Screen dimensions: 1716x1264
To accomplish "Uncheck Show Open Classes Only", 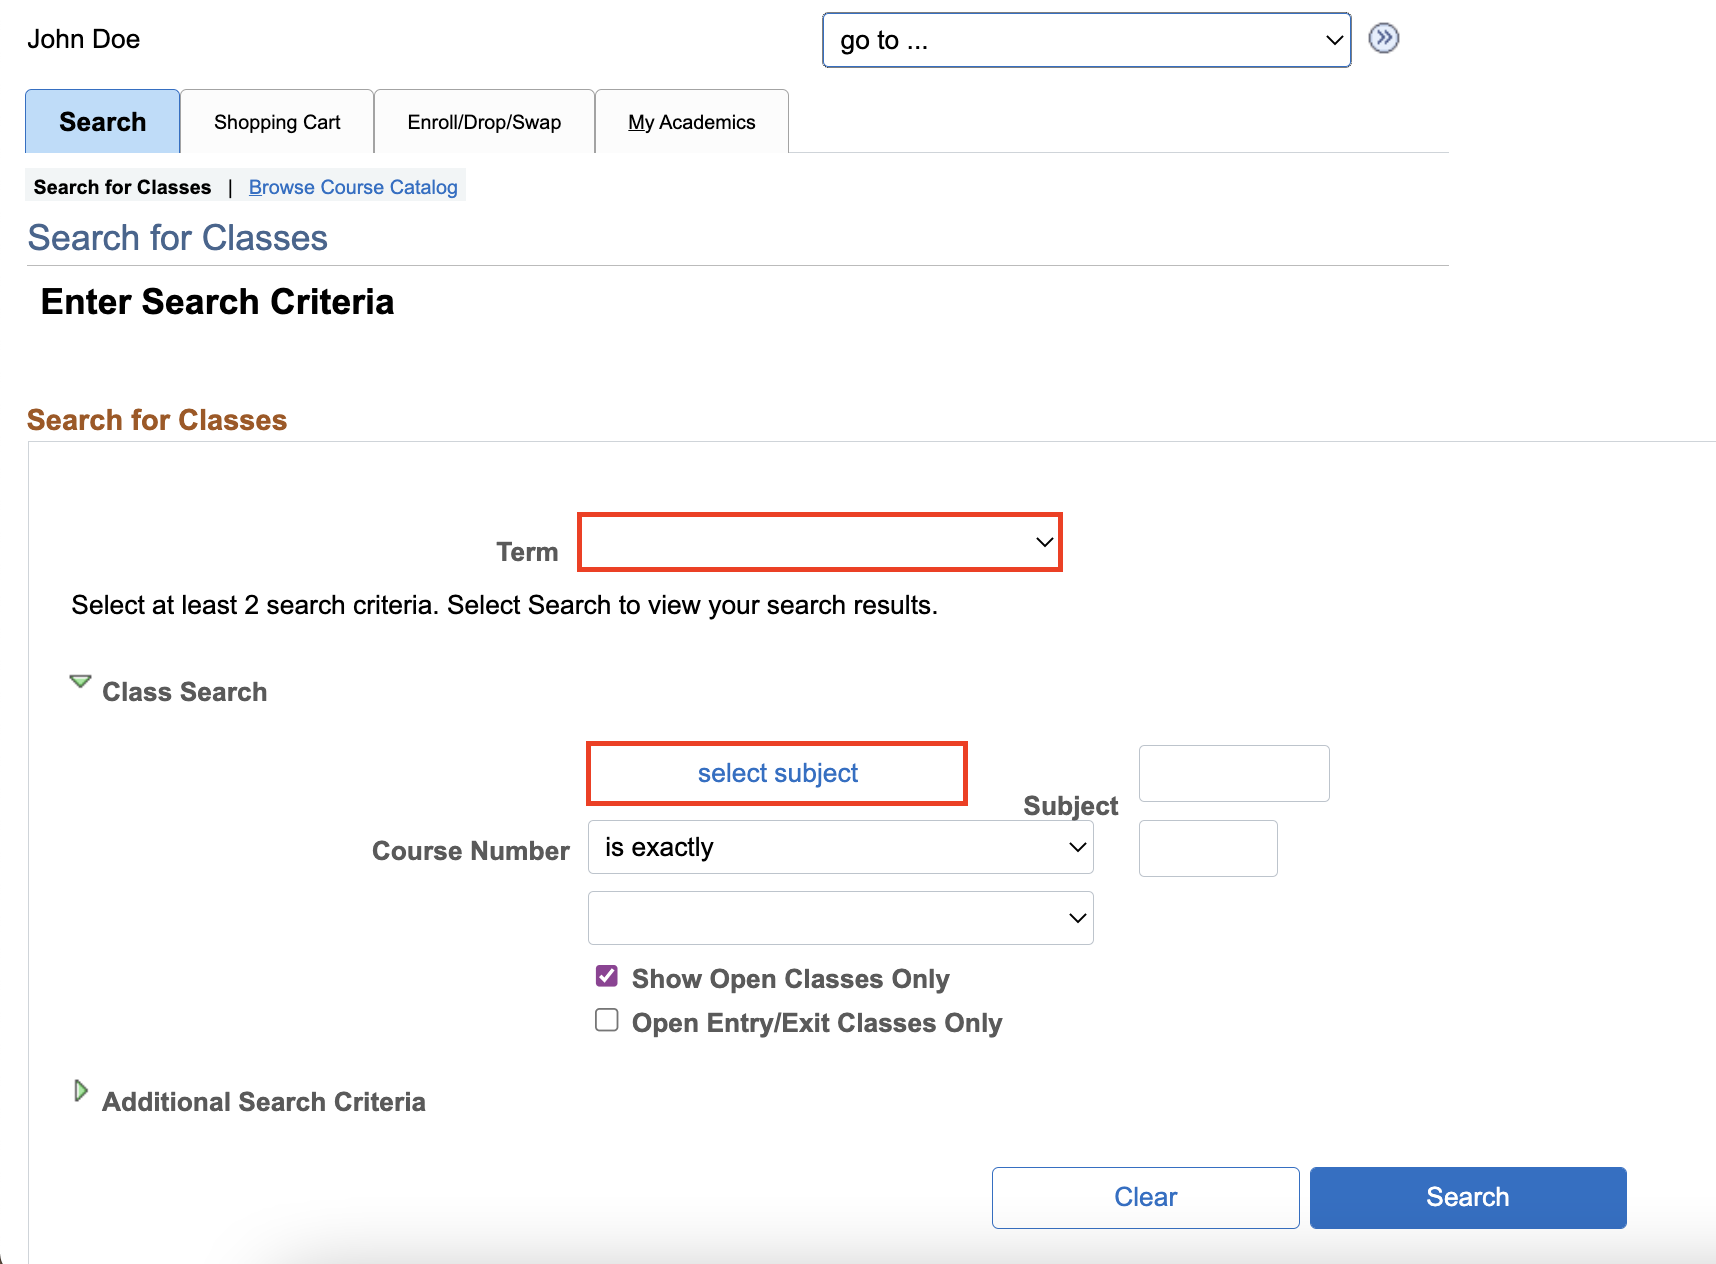I will 607,976.
